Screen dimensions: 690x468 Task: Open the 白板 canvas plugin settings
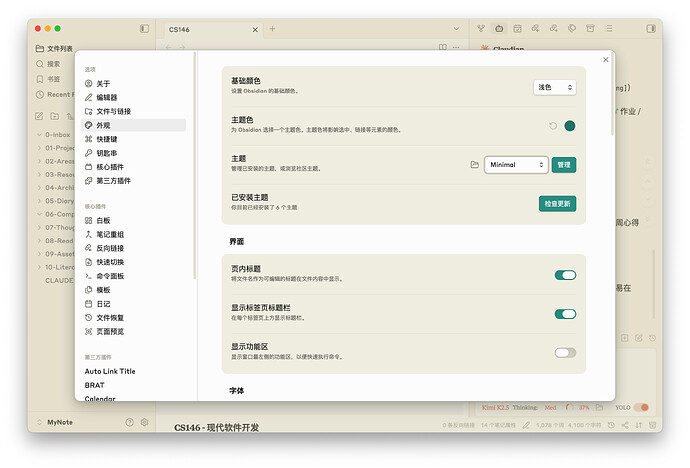click(x=133, y=220)
